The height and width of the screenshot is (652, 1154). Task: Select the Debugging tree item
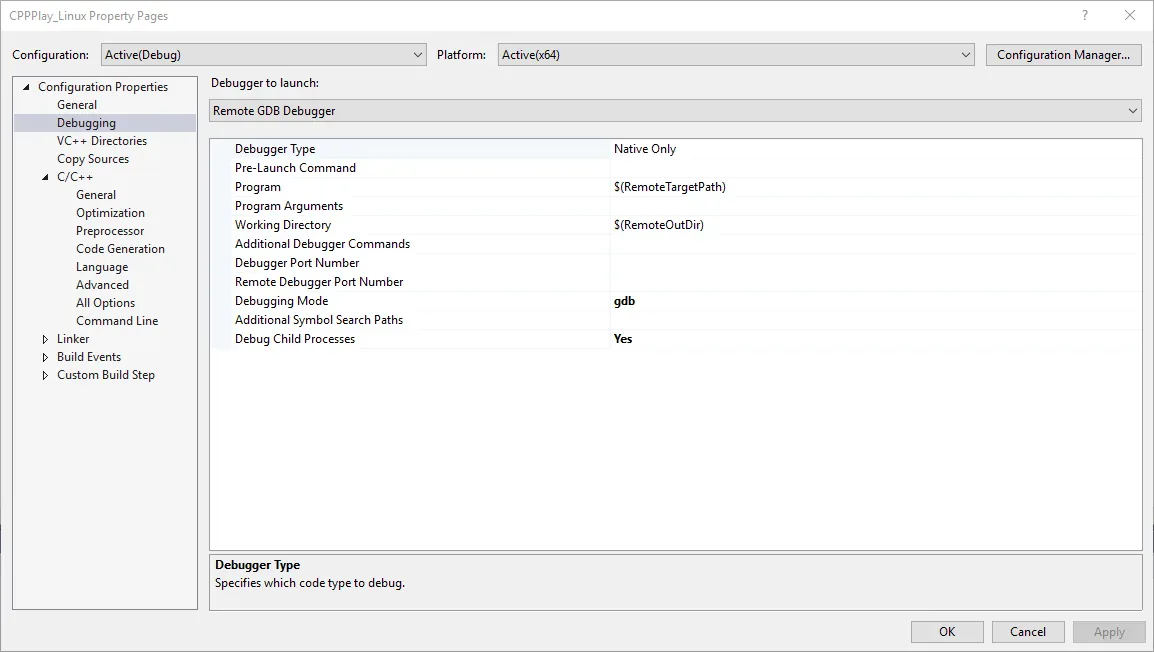[86, 123]
